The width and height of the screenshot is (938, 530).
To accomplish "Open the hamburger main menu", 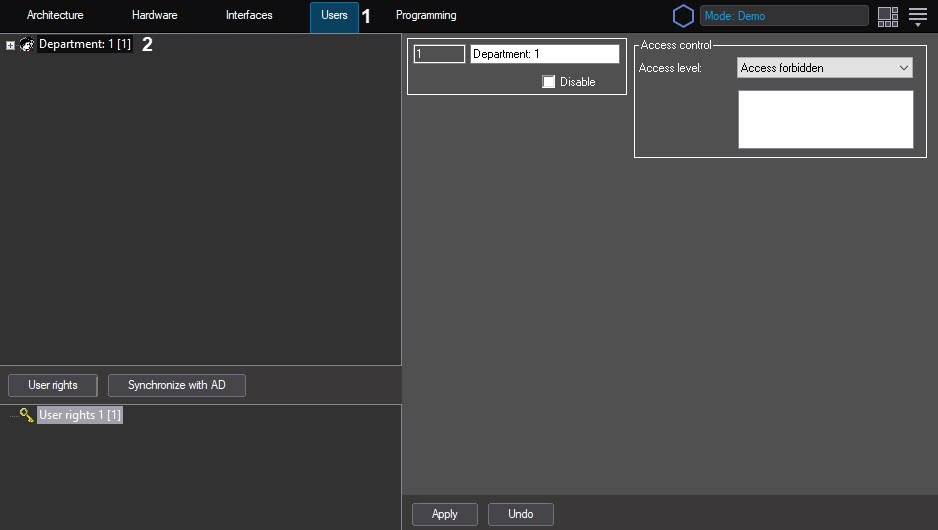I will (918, 16).
